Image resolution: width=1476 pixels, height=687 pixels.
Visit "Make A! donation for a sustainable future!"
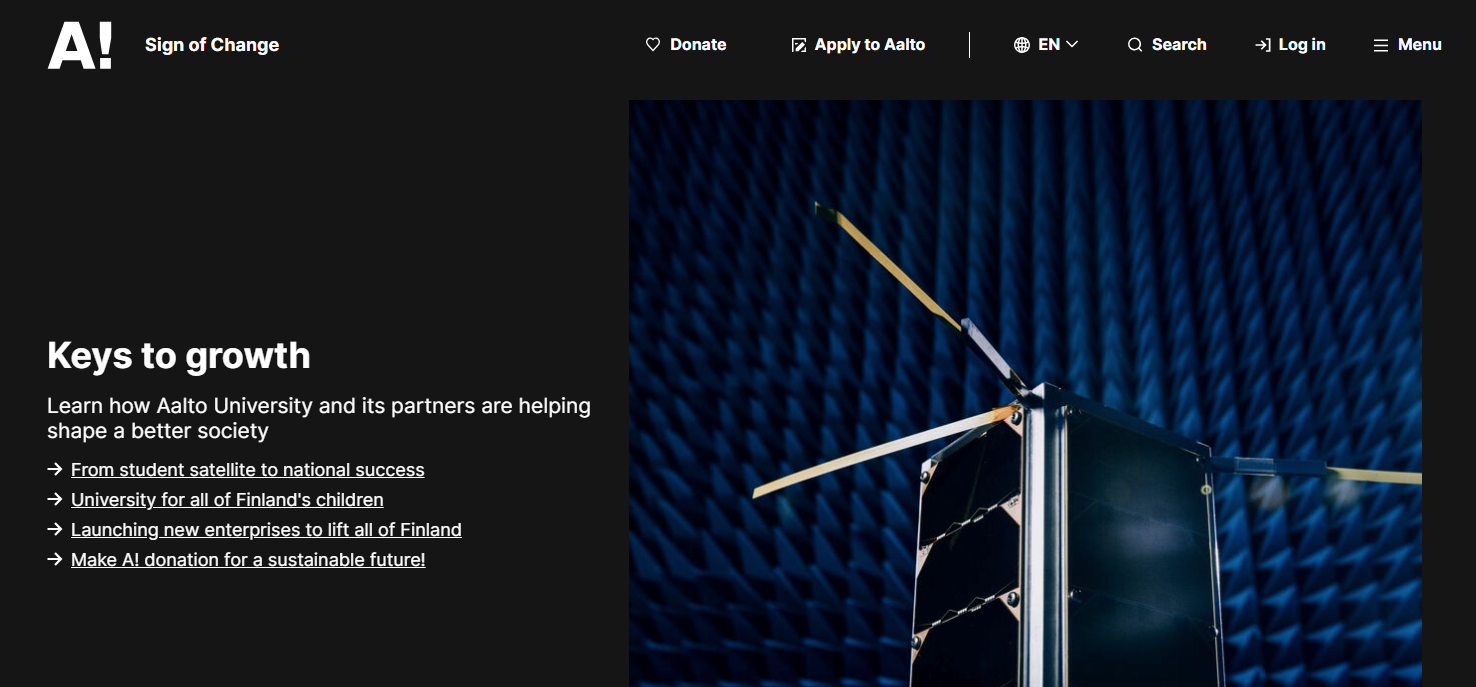point(248,560)
